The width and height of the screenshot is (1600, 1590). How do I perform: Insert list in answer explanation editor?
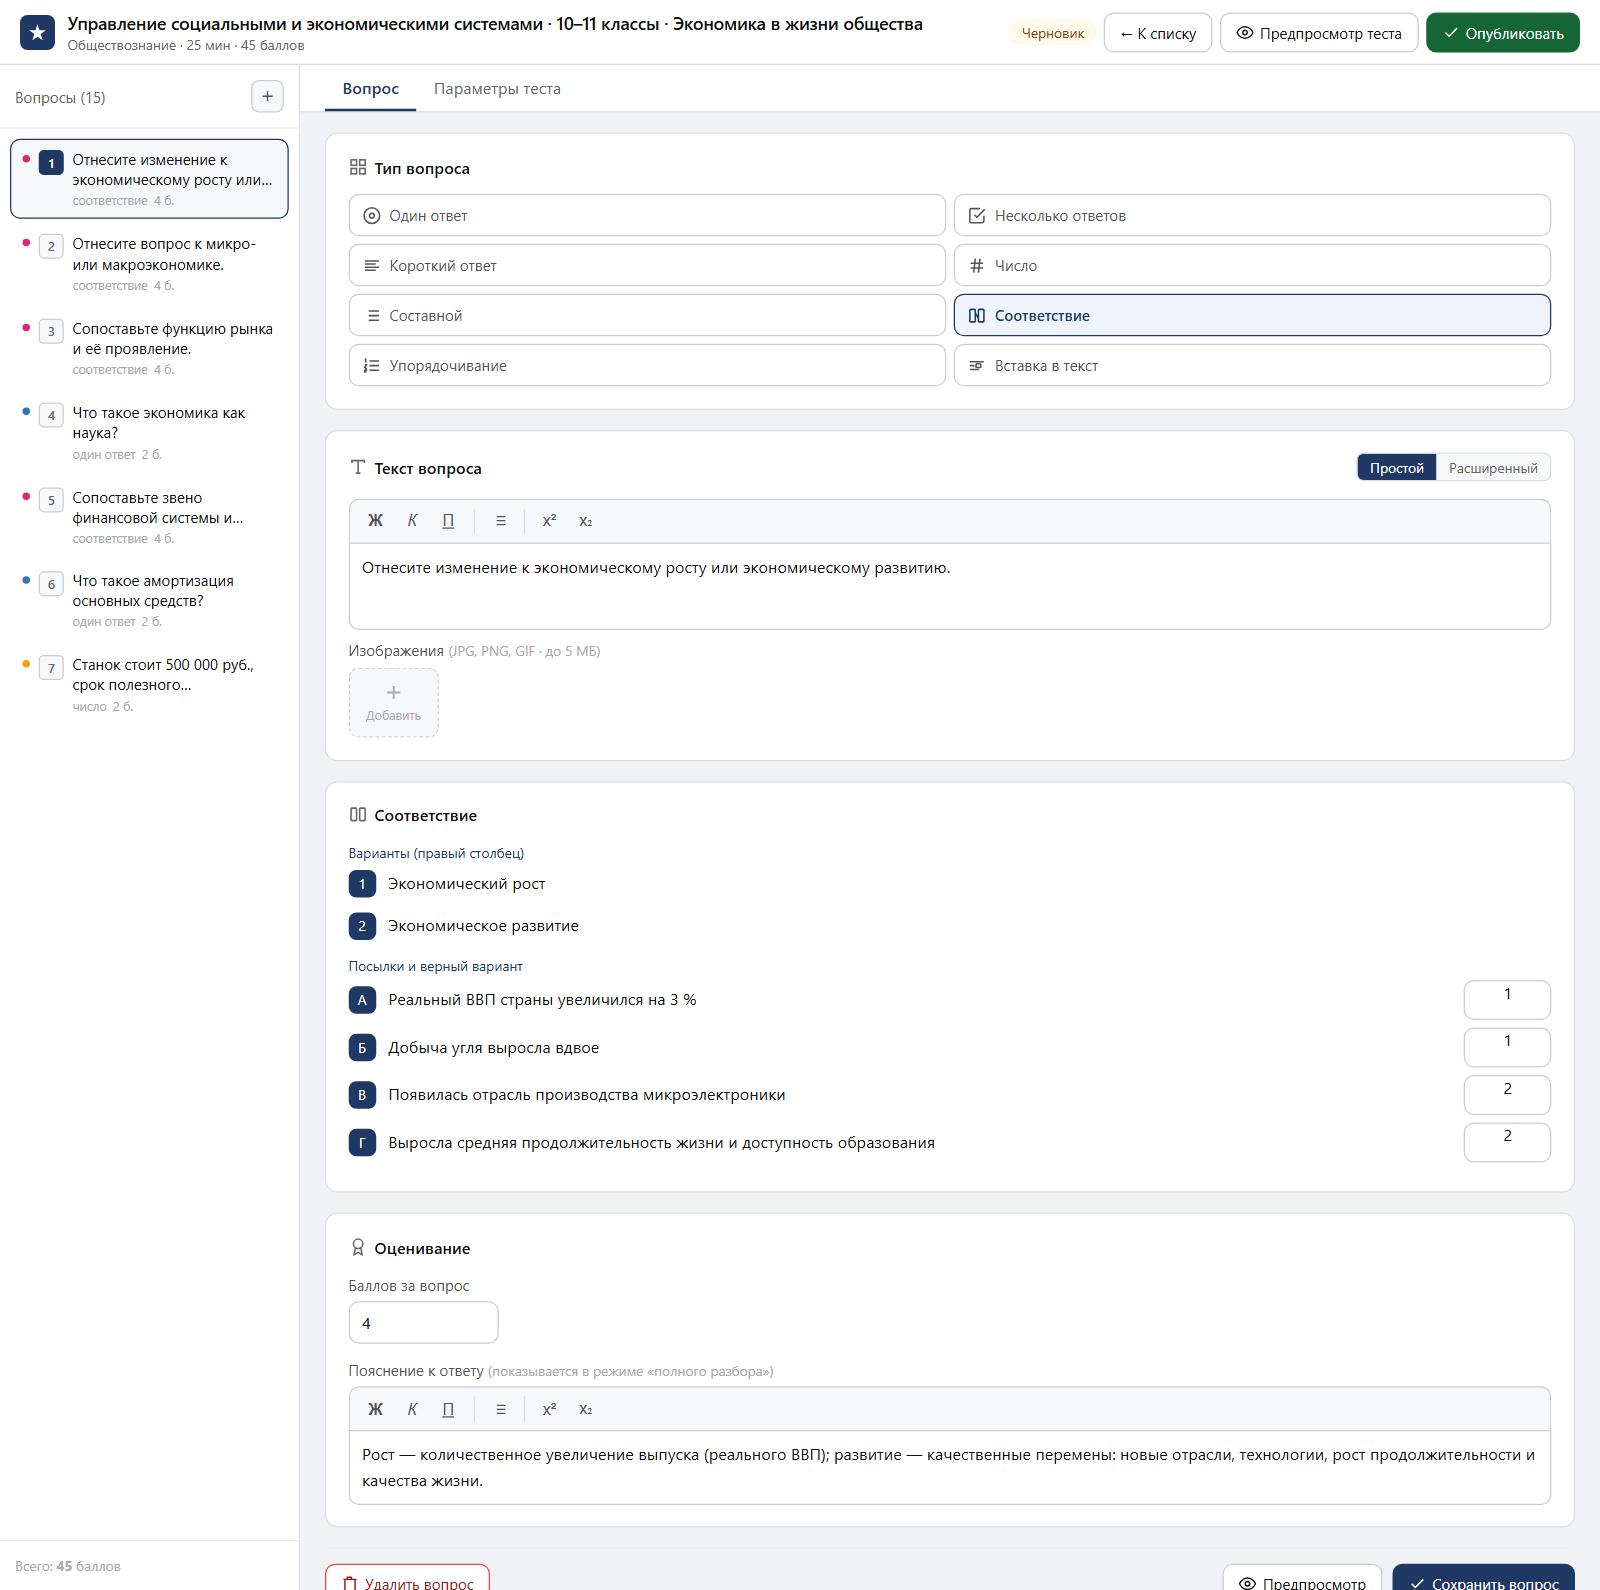tap(501, 1409)
